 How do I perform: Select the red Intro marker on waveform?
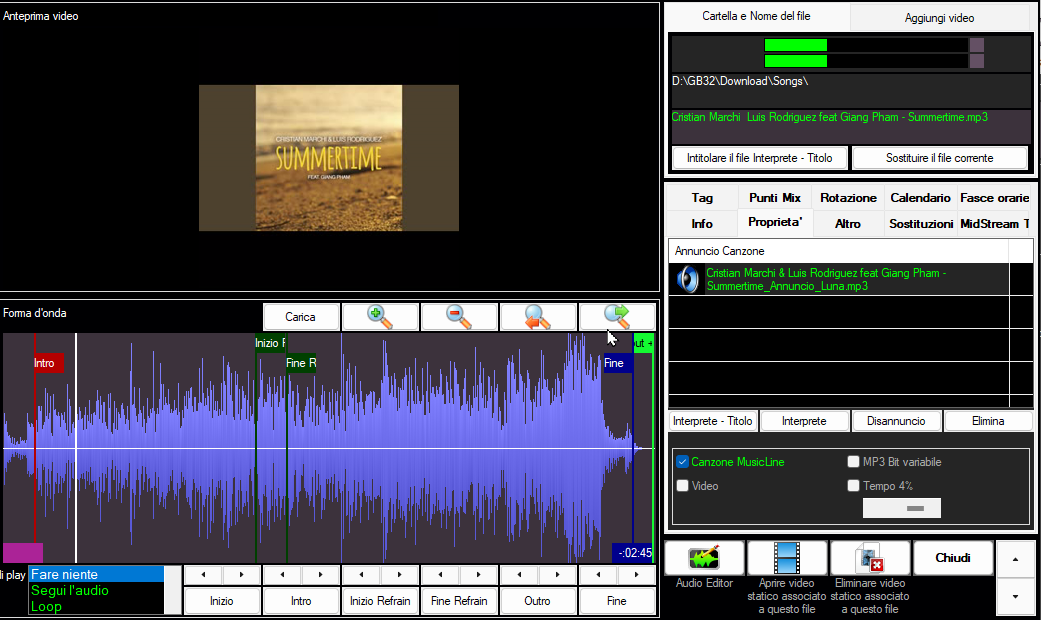(x=47, y=363)
